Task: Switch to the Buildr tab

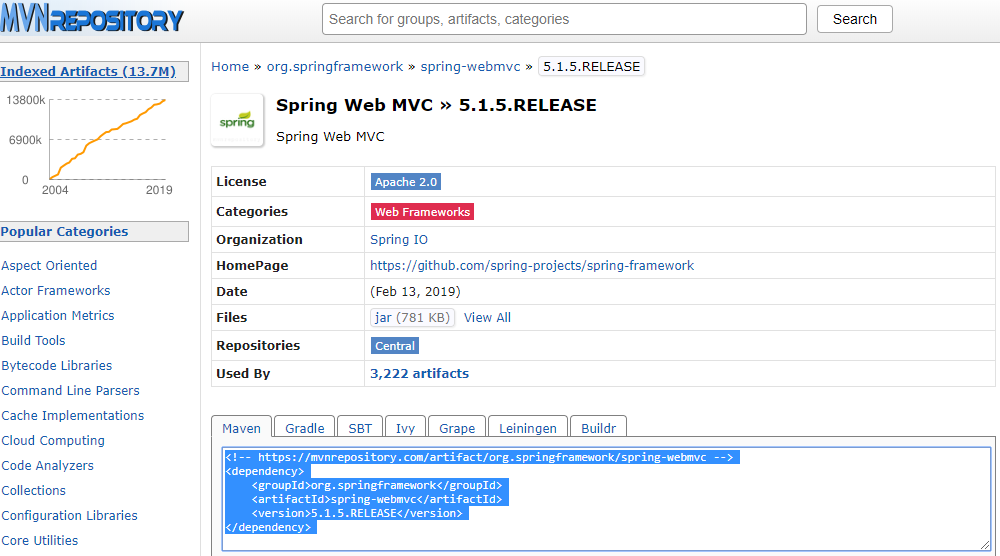Action: [x=598, y=428]
